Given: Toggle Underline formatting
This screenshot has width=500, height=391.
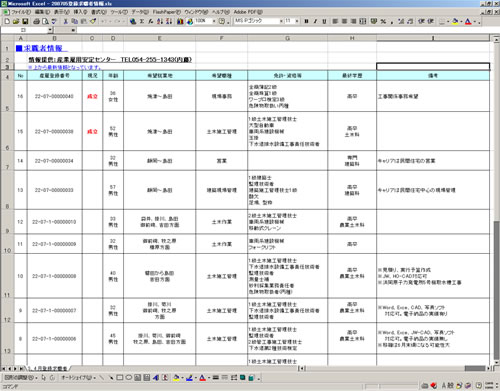Looking at the screenshot, I should click(x=324, y=21).
